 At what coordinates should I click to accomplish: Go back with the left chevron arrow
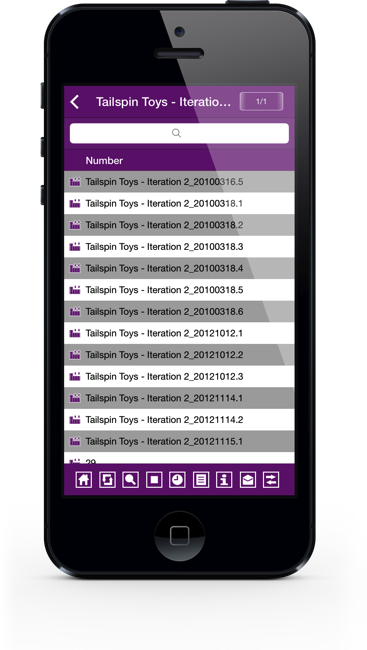pyautogui.click(x=75, y=102)
